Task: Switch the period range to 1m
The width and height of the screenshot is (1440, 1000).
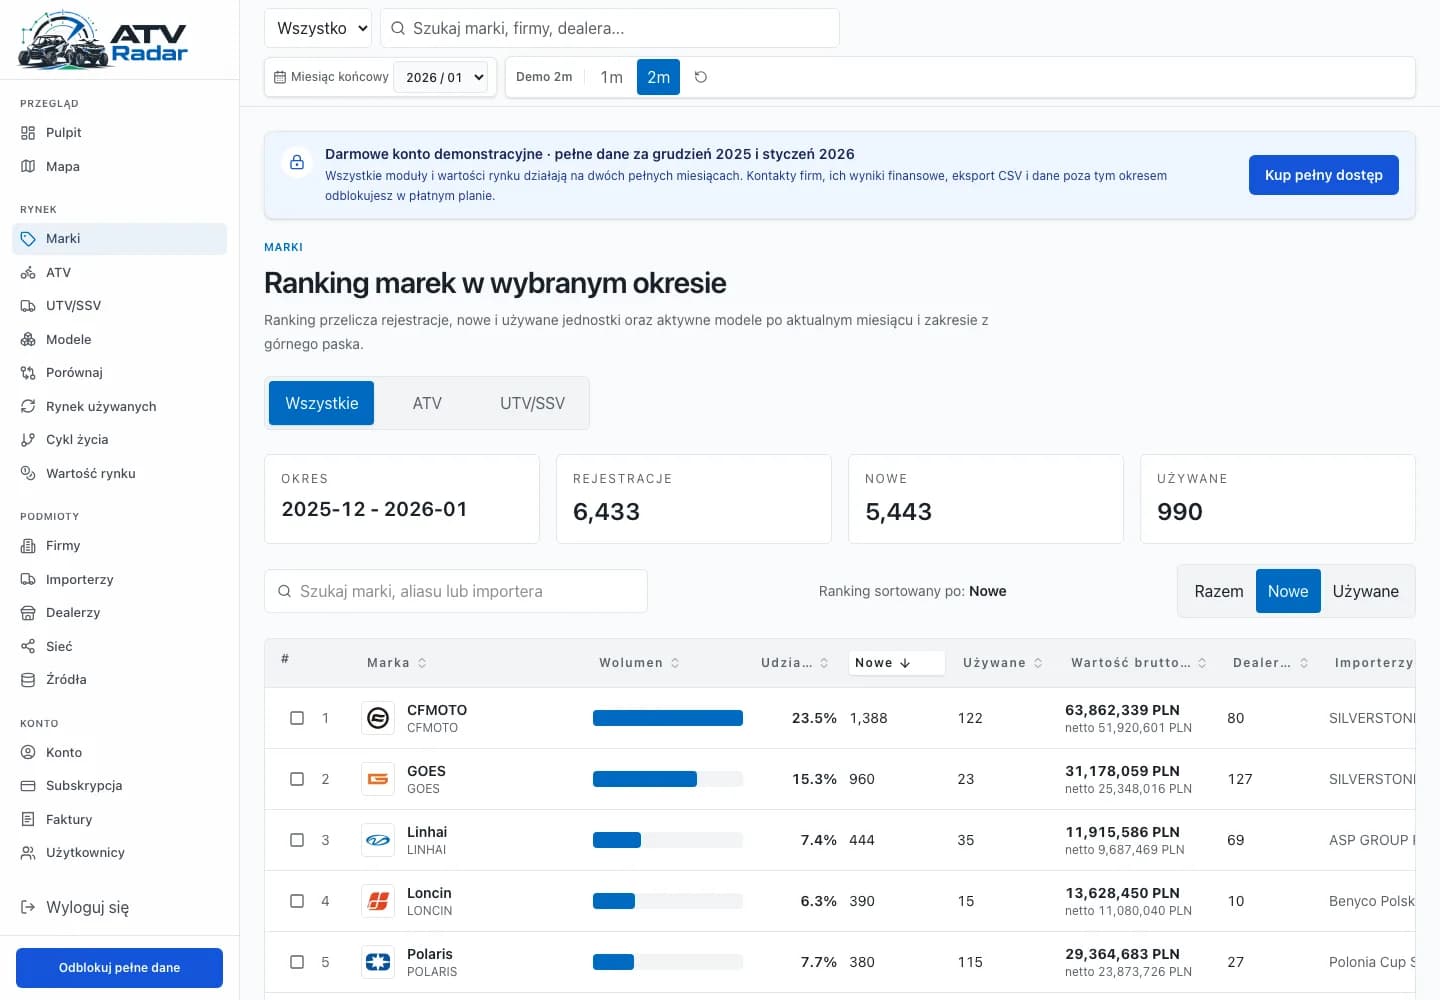Action: pyautogui.click(x=612, y=77)
